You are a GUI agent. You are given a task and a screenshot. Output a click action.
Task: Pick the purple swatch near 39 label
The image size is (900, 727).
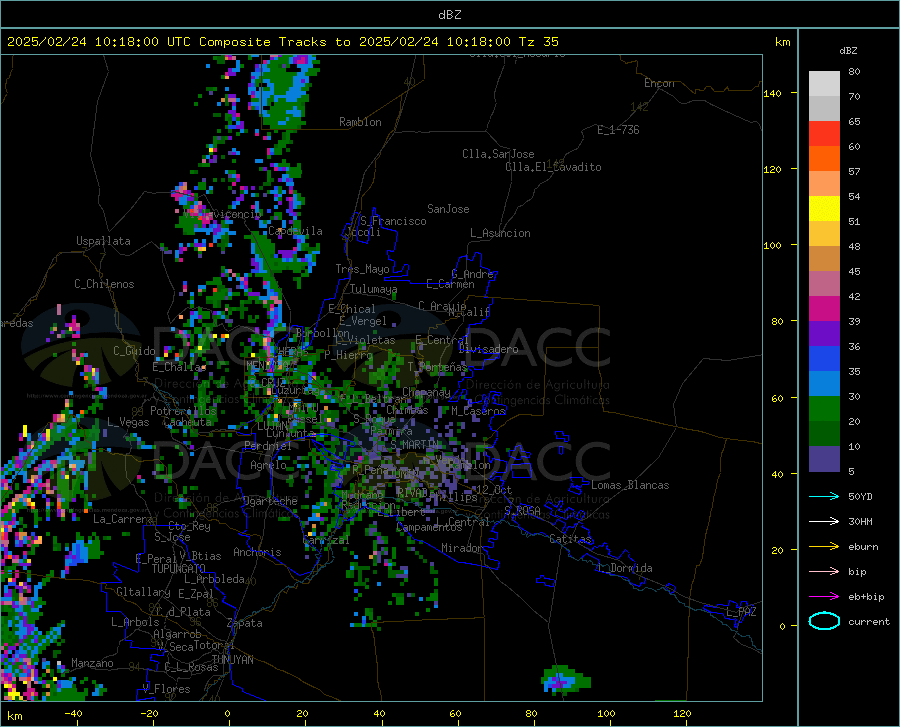pos(824,334)
